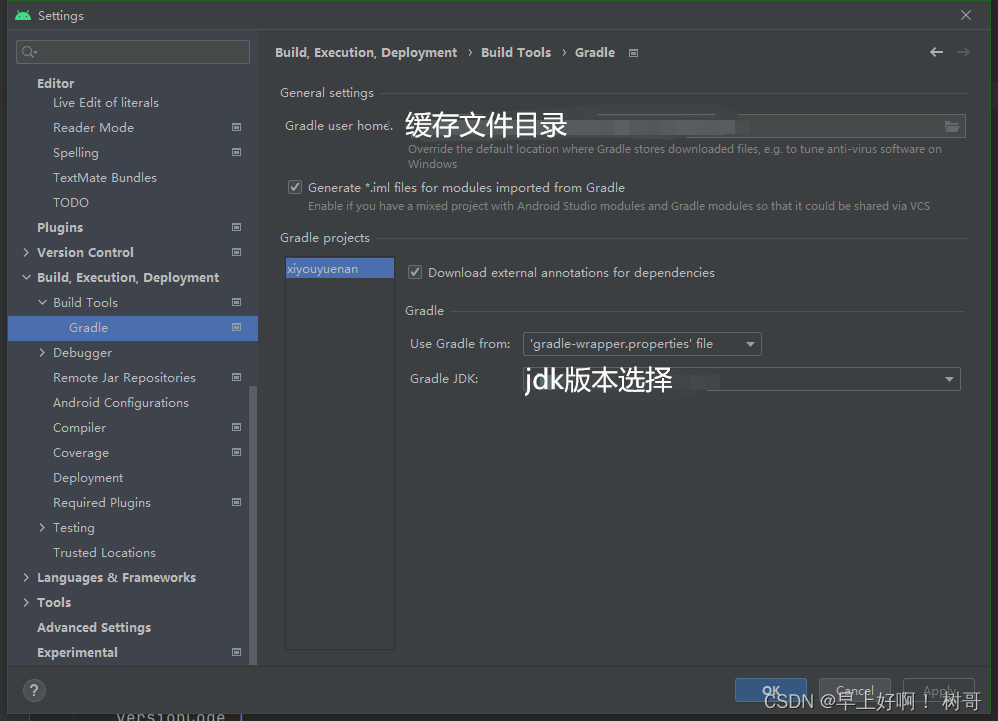Click the search magnifier icon in the settings search
The width and height of the screenshot is (998, 721).
coord(29,52)
